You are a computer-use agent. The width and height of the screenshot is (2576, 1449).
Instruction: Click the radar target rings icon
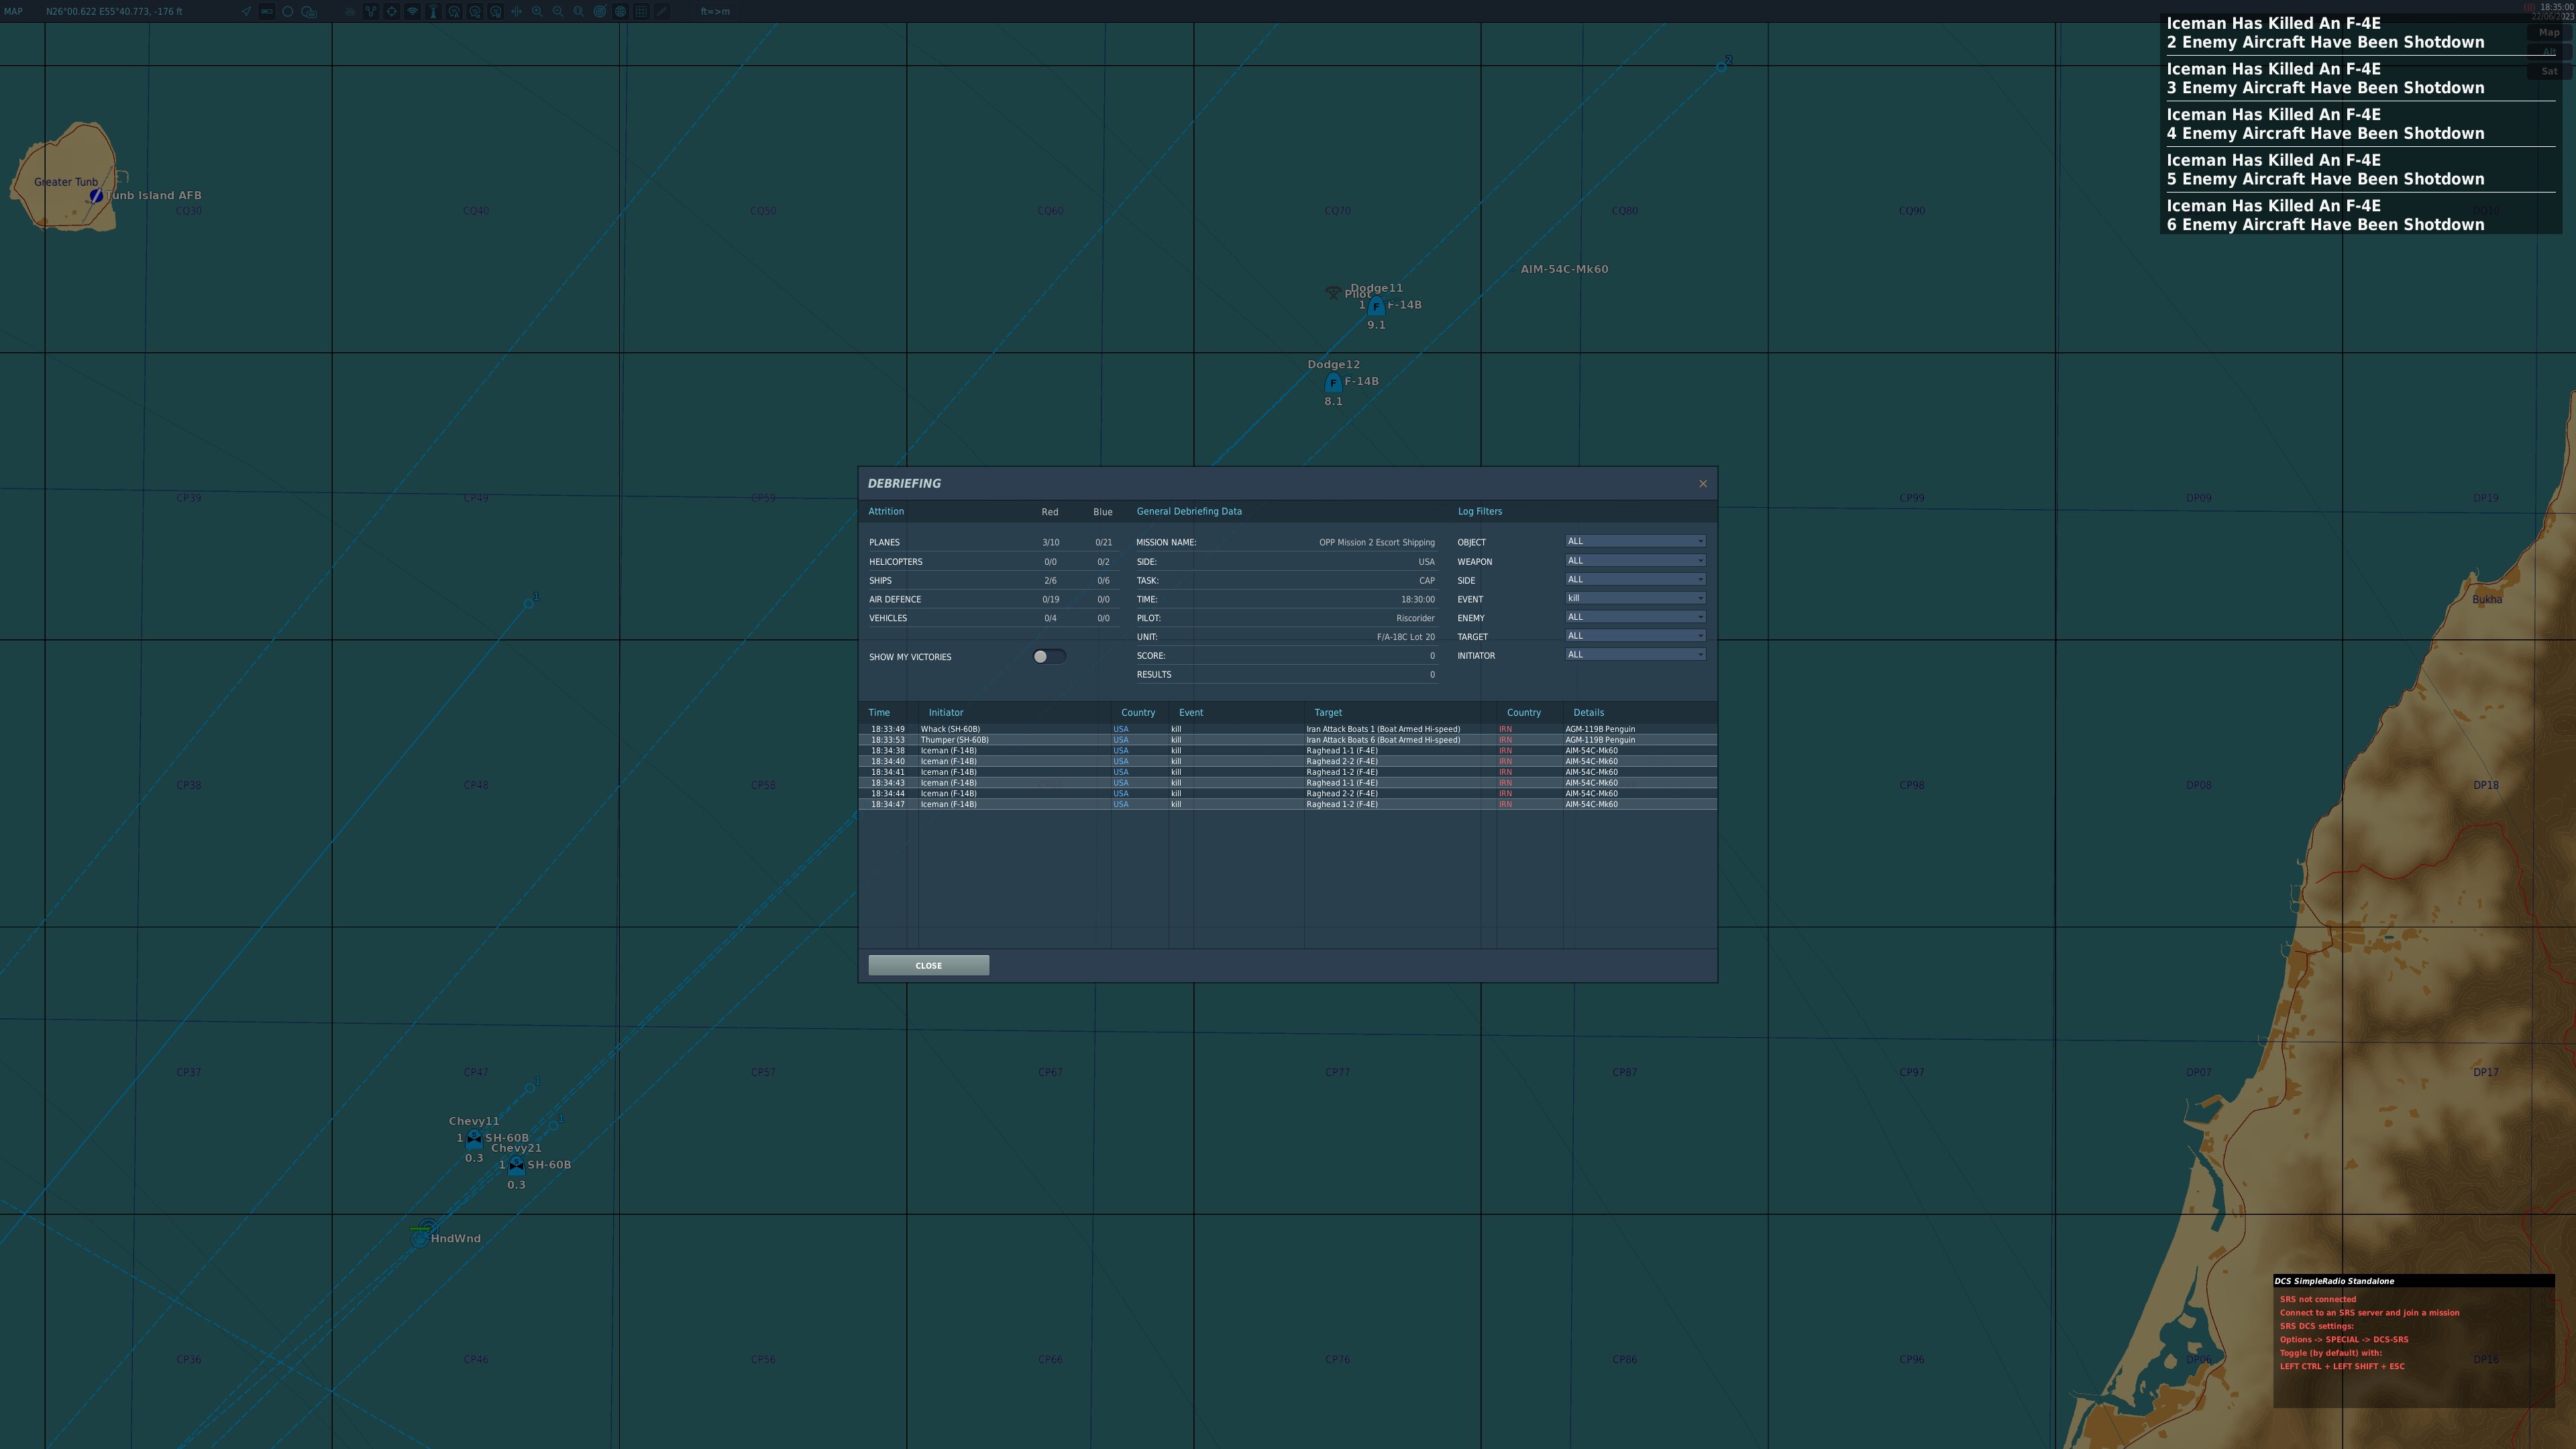tap(600, 11)
